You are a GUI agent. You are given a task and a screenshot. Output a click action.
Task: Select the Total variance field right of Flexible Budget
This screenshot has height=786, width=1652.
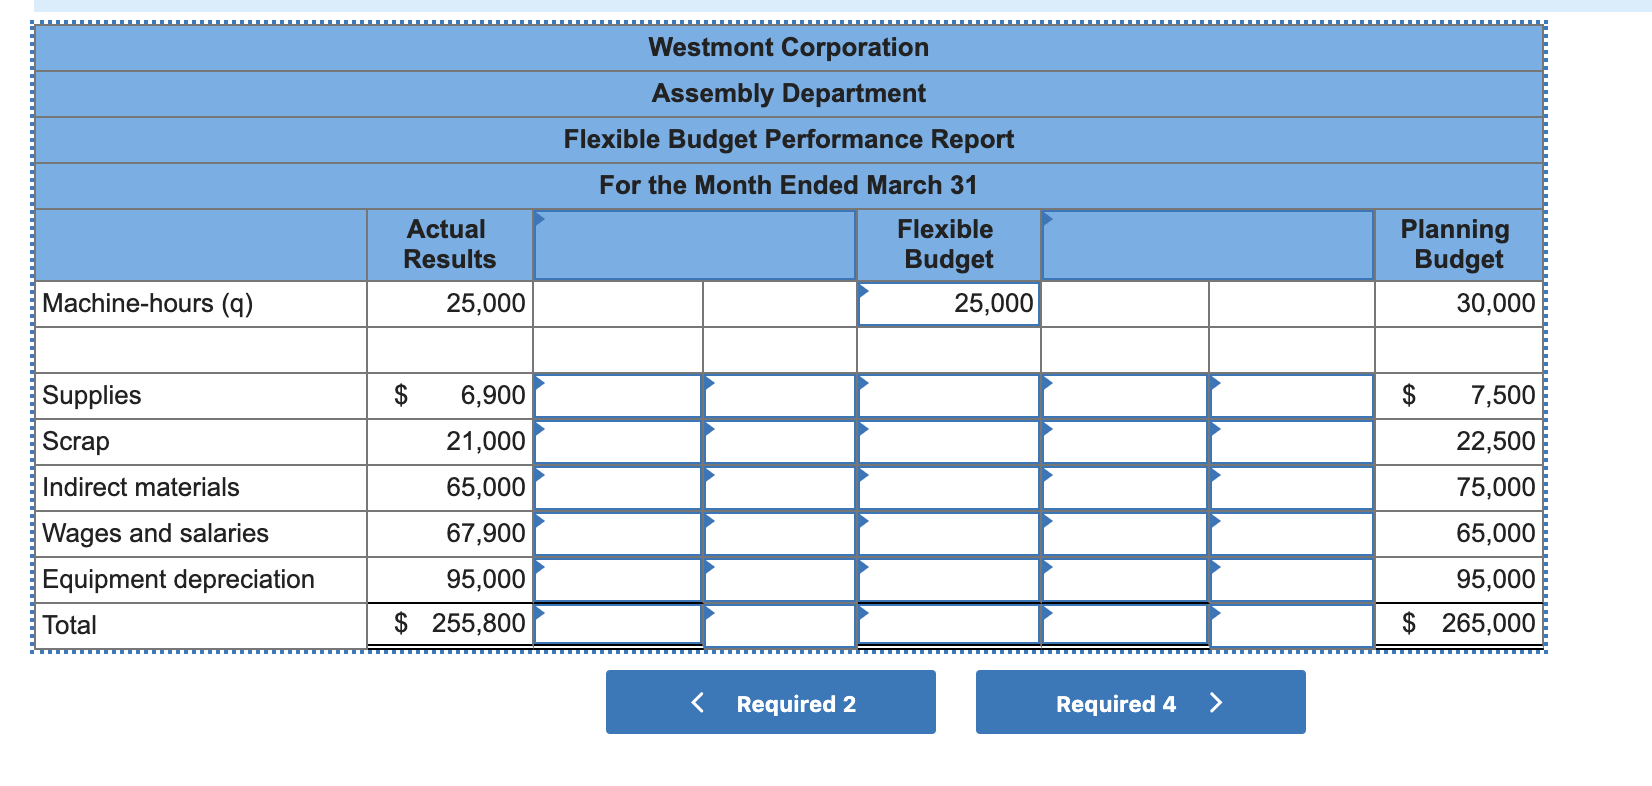click(x=1125, y=625)
